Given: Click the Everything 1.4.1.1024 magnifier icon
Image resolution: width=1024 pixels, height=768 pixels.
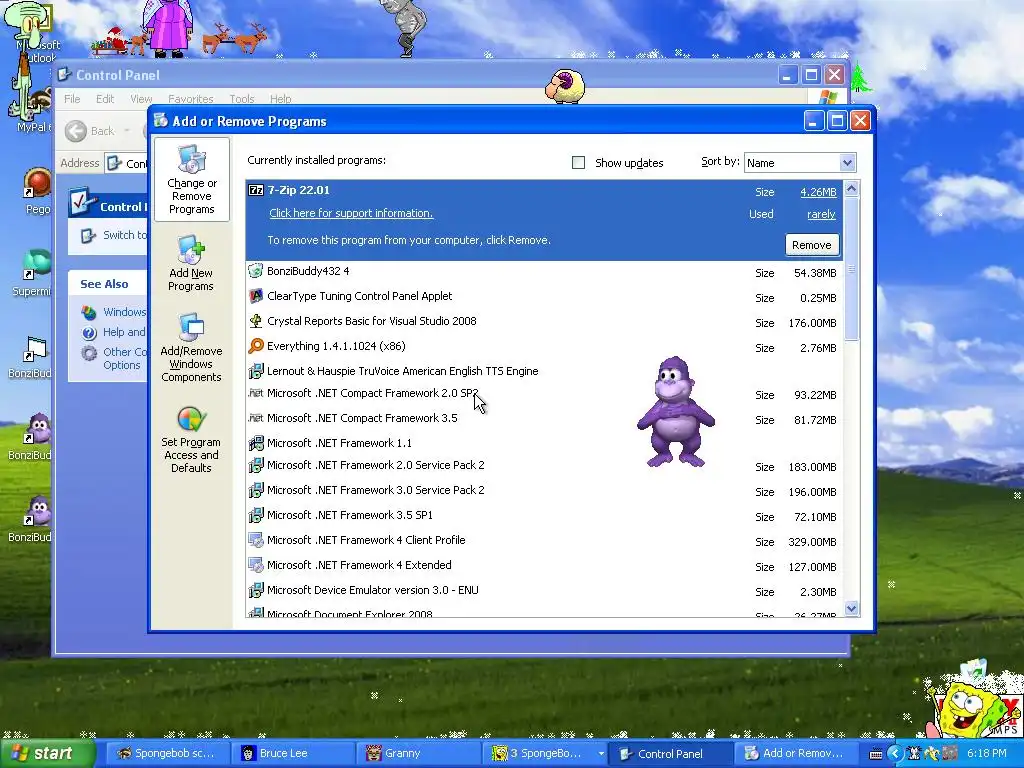Looking at the screenshot, I should coord(256,346).
